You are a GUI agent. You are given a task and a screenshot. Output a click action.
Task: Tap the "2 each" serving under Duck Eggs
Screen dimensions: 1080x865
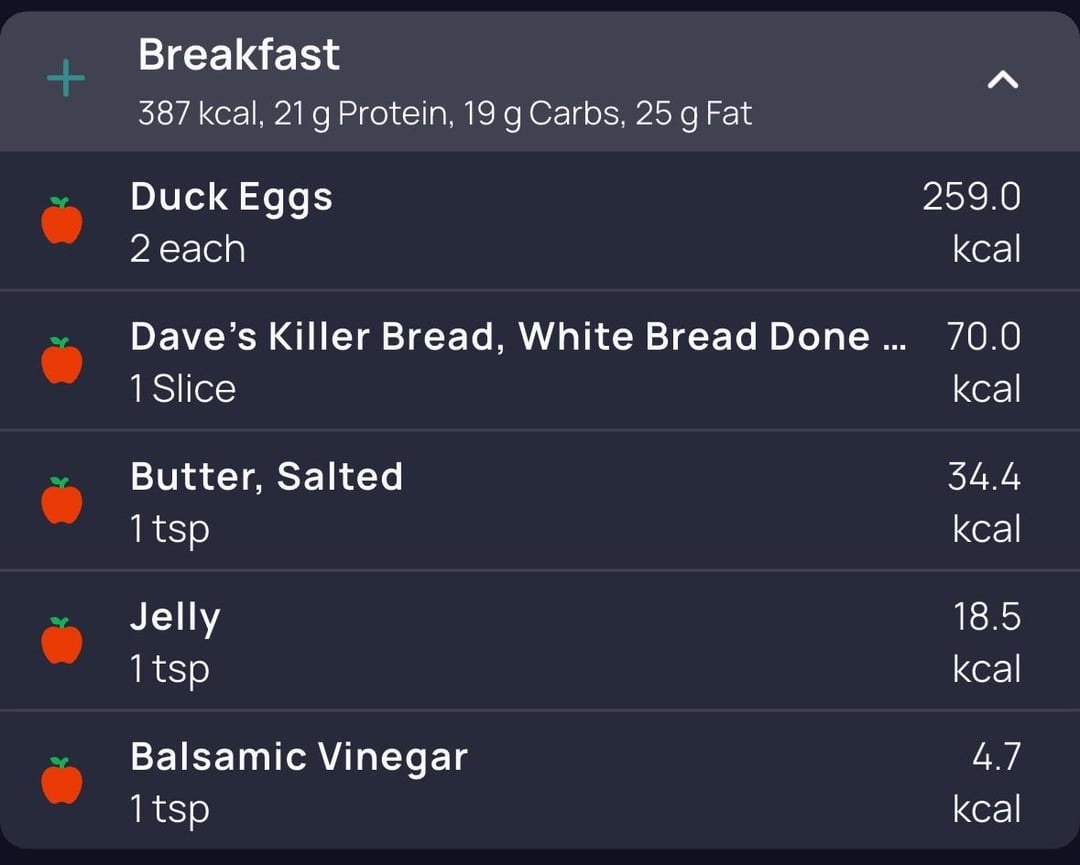point(187,249)
